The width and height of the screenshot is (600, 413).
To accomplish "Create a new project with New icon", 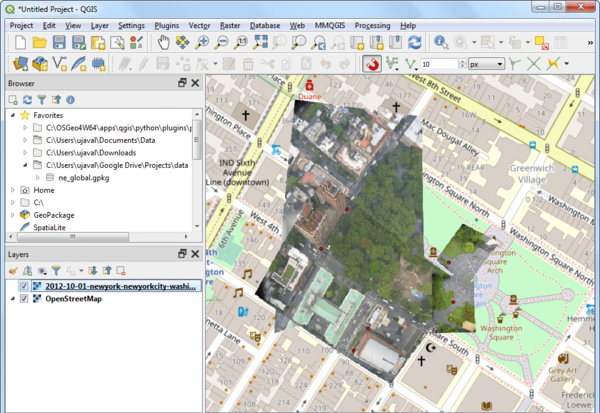I will tap(20, 42).
